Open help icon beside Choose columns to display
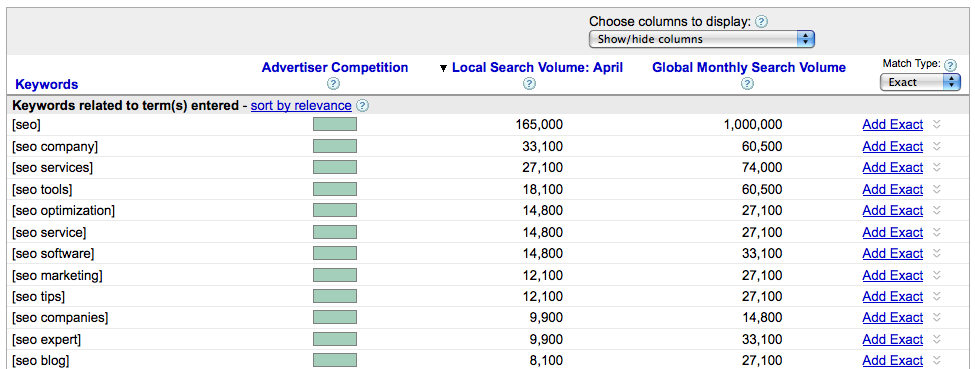 tap(761, 22)
